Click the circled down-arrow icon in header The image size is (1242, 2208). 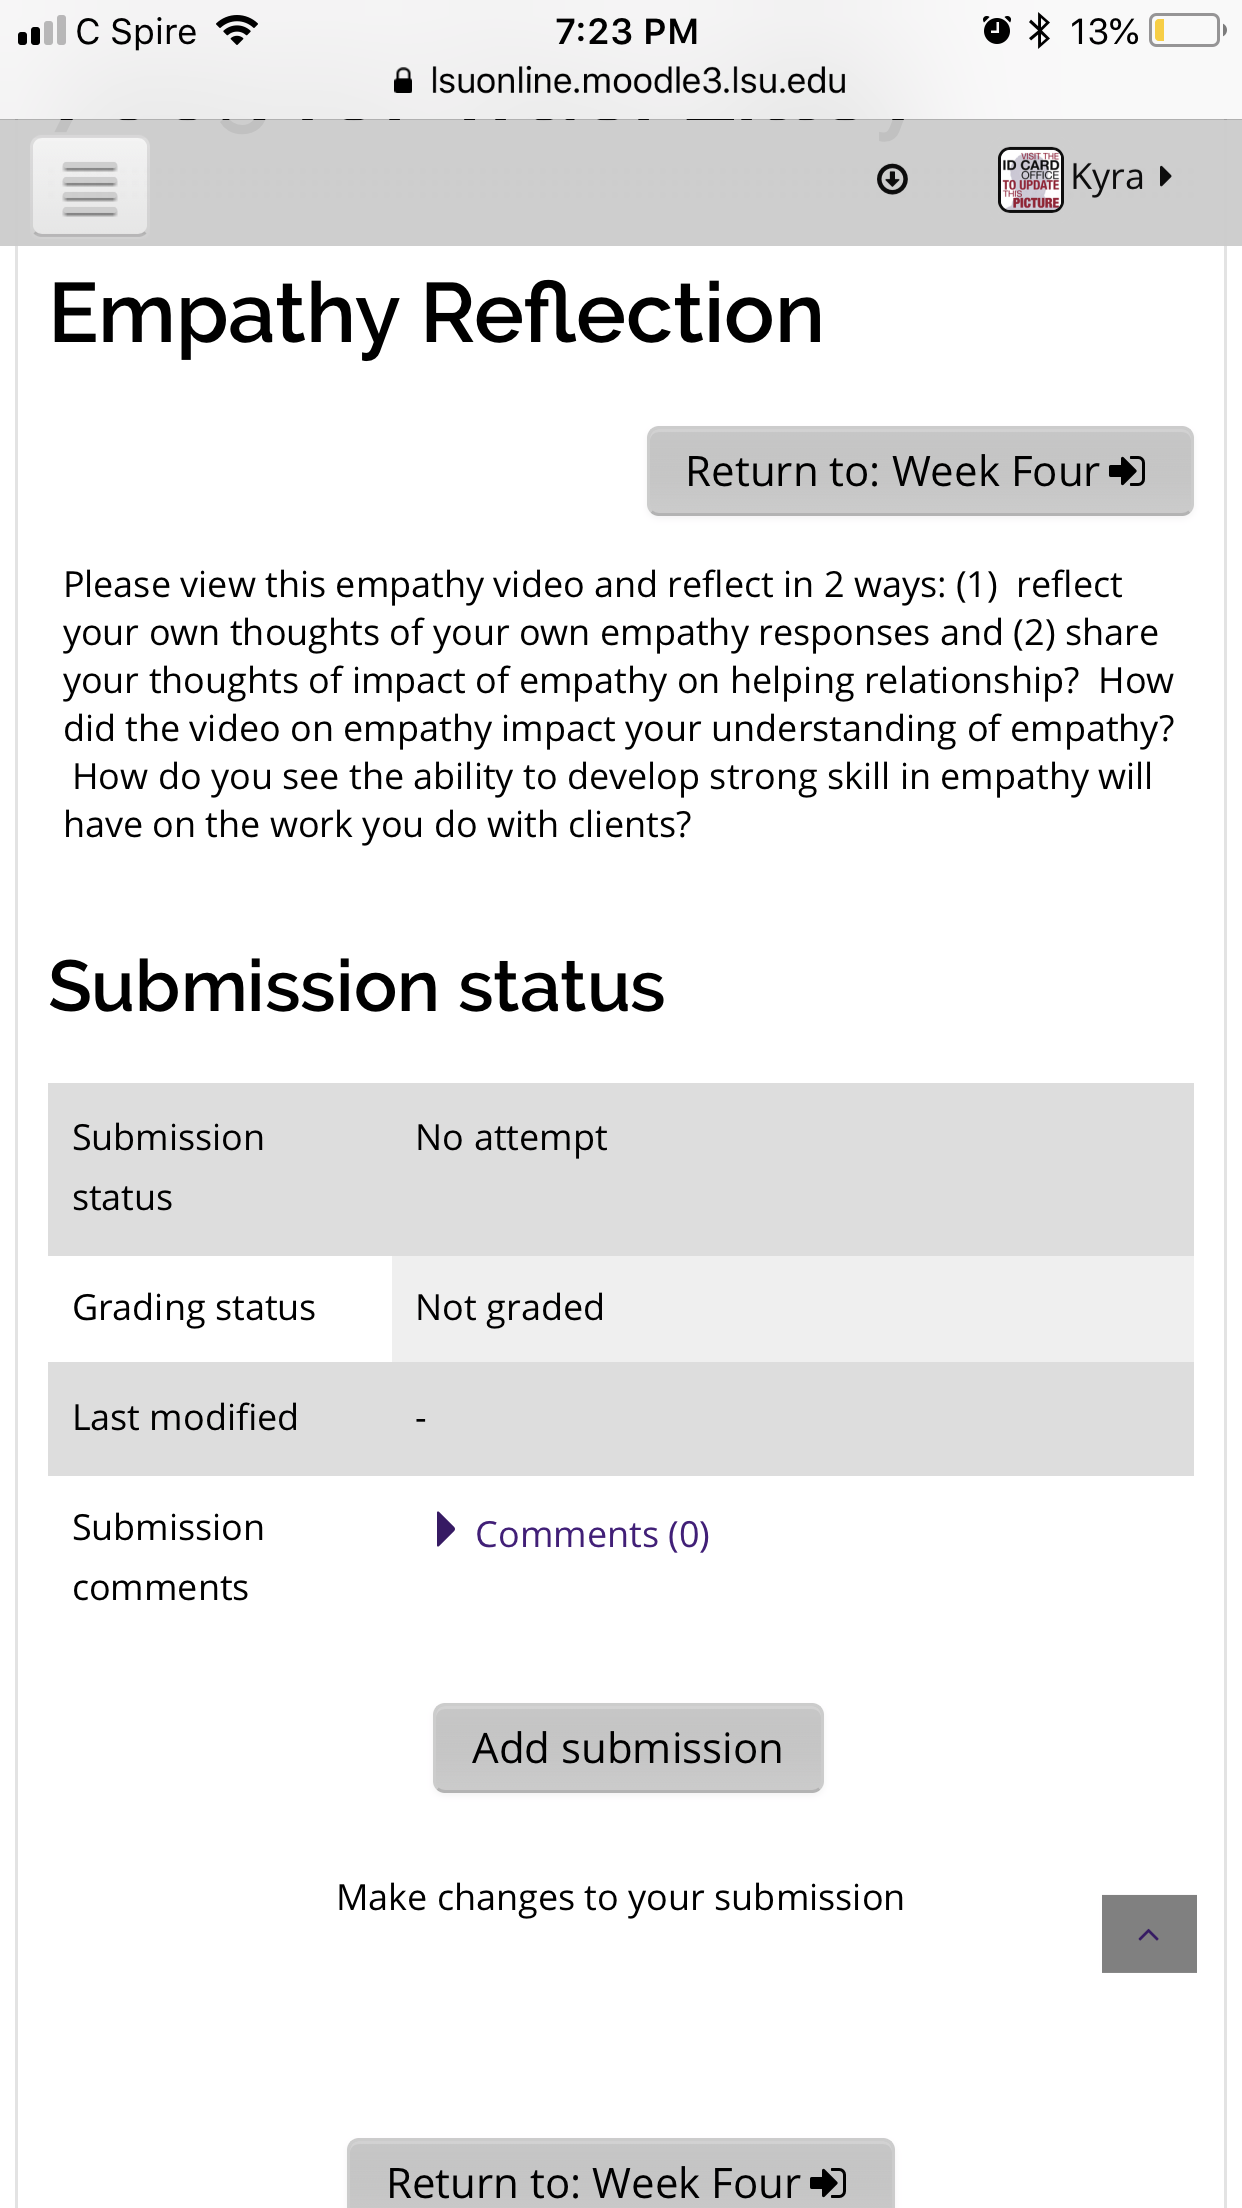click(x=892, y=179)
